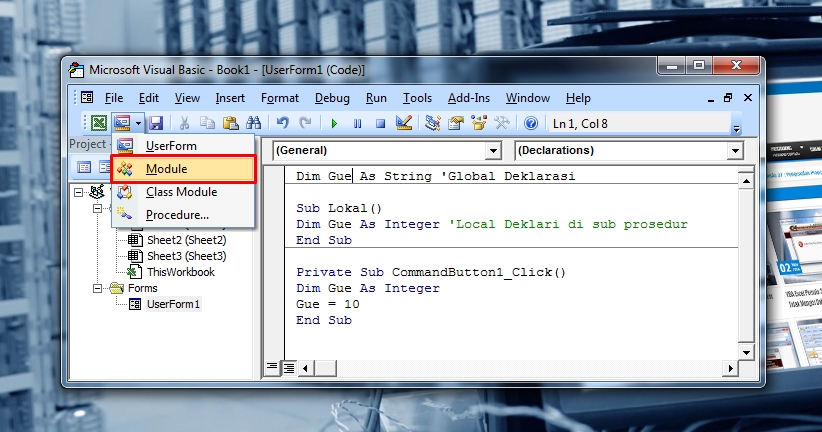
Task: Click the 'Gue = 10' code line
Action: 328,304
